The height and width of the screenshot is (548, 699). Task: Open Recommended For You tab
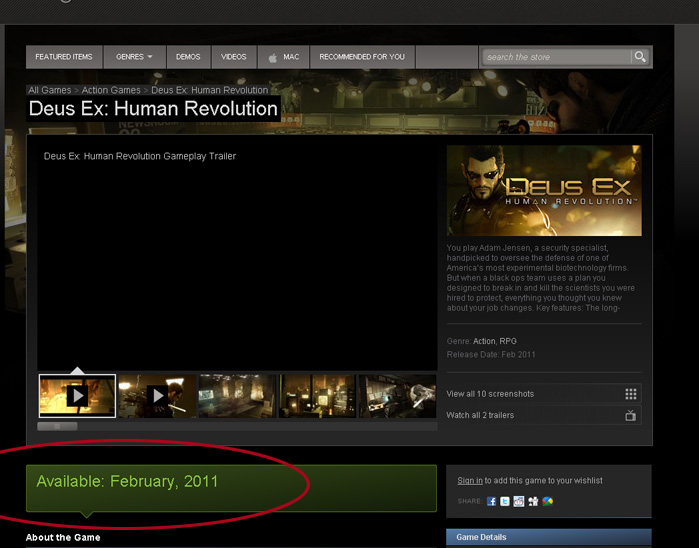(362, 57)
